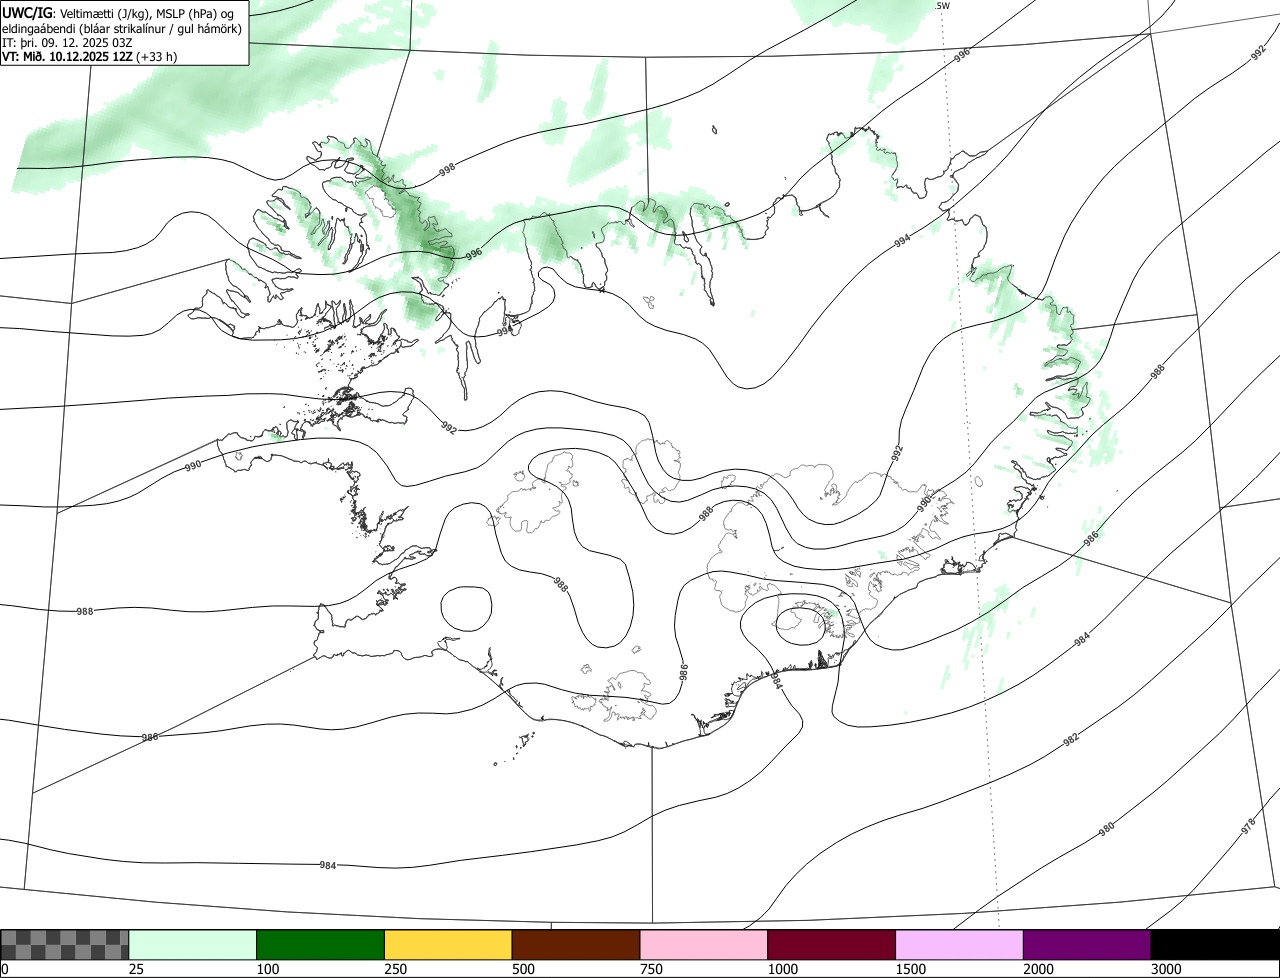Click the light green 25–100 legend swatch
The image size is (1280, 978).
[x=193, y=945]
